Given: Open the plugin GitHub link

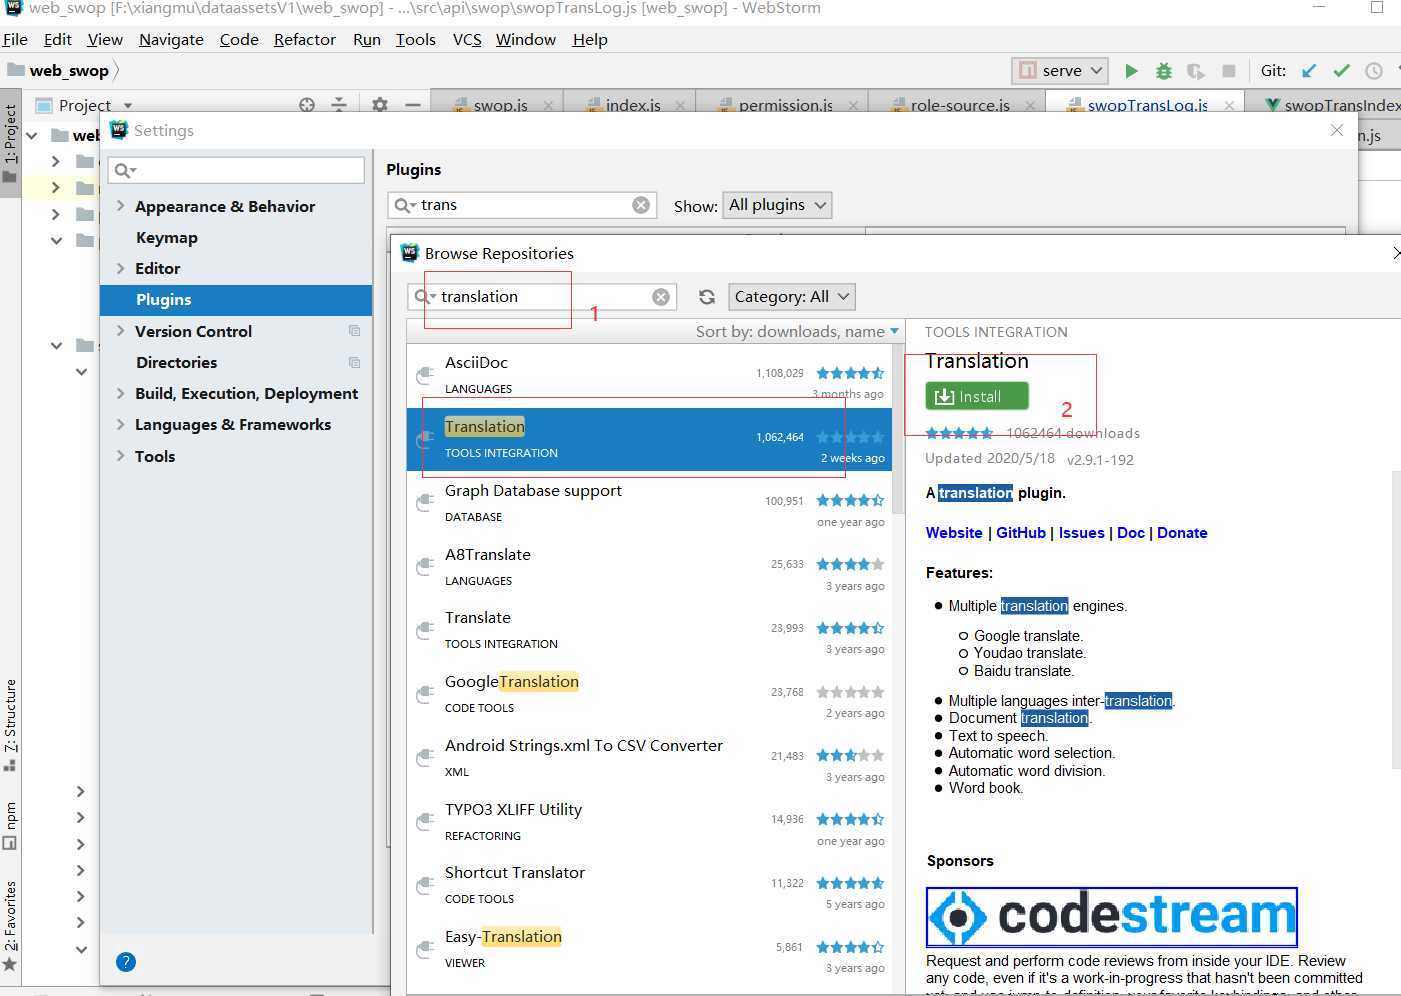Looking at the screenshot, I should pos(1021,533).
